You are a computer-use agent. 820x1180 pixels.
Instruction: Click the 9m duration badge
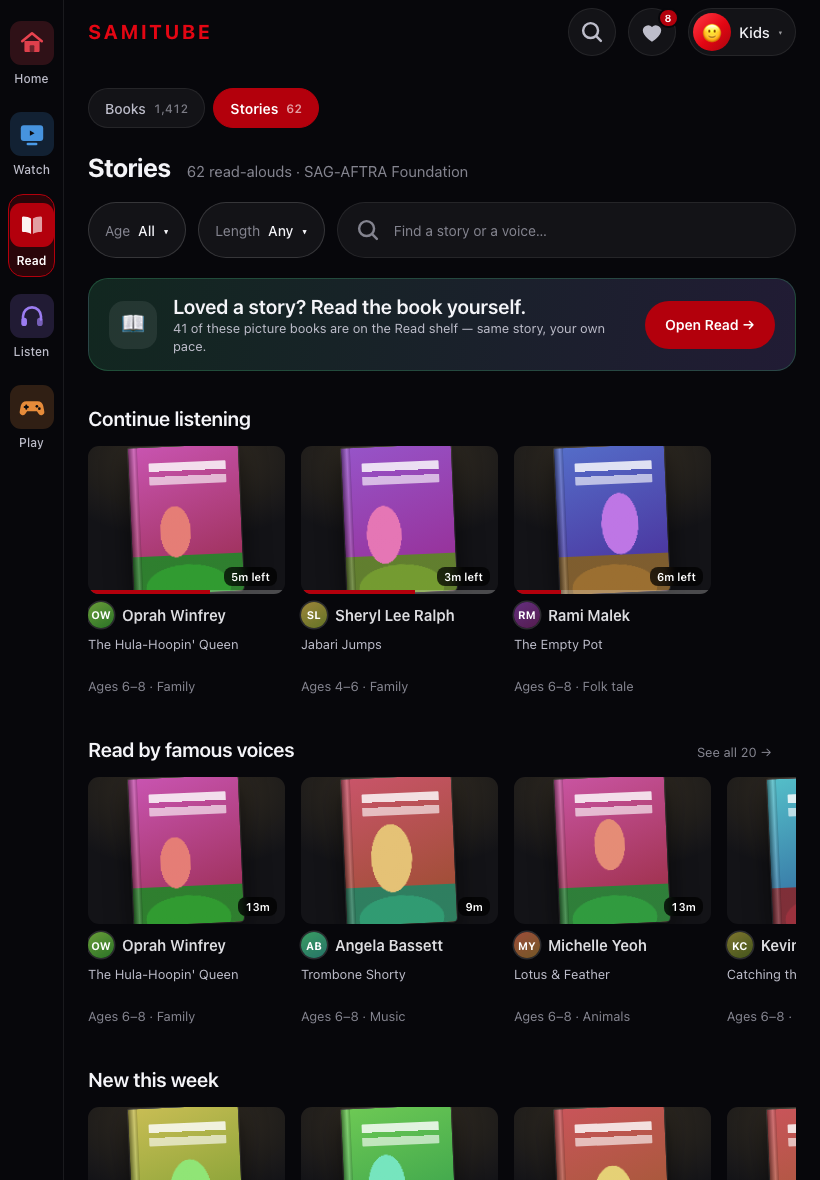[474, 908]
